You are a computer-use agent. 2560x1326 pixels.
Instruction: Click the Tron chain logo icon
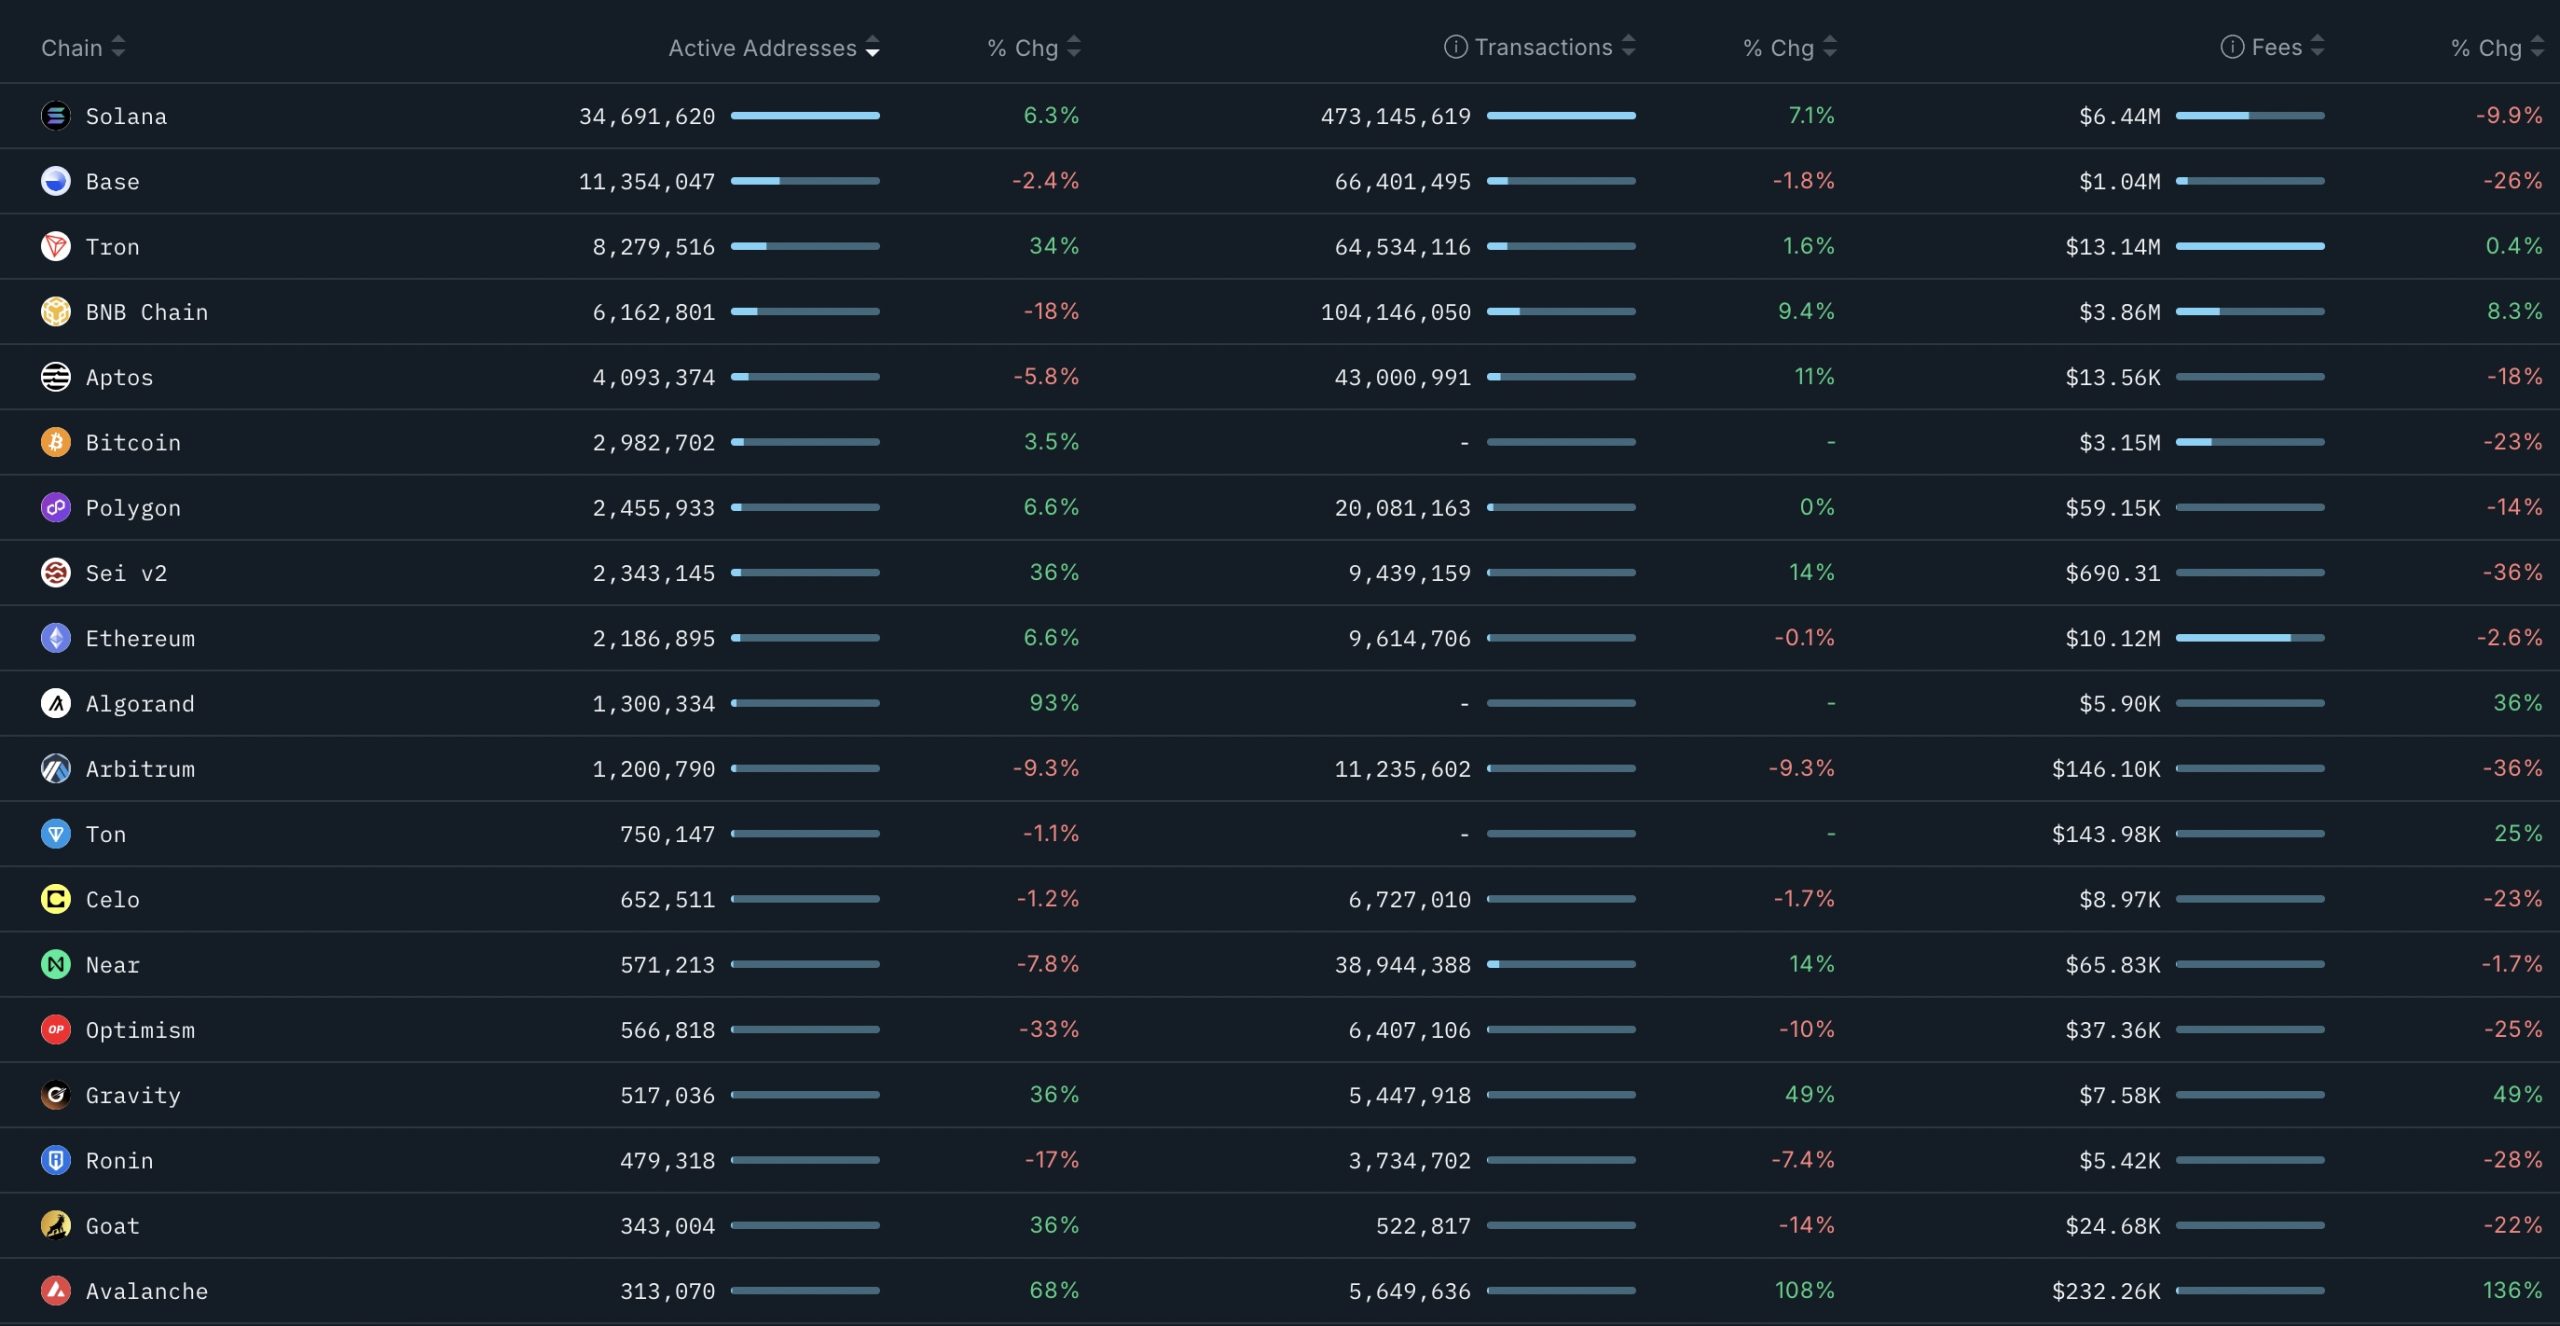56,246
